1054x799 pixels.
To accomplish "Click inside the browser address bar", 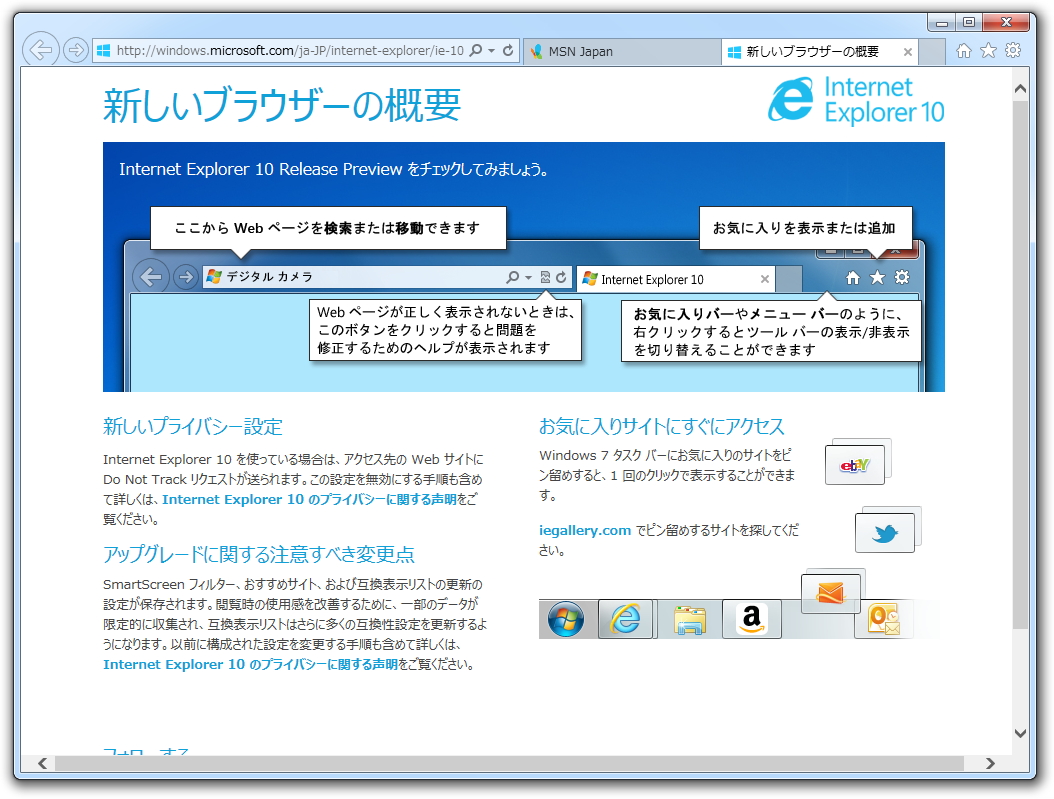I will [280, 50].
